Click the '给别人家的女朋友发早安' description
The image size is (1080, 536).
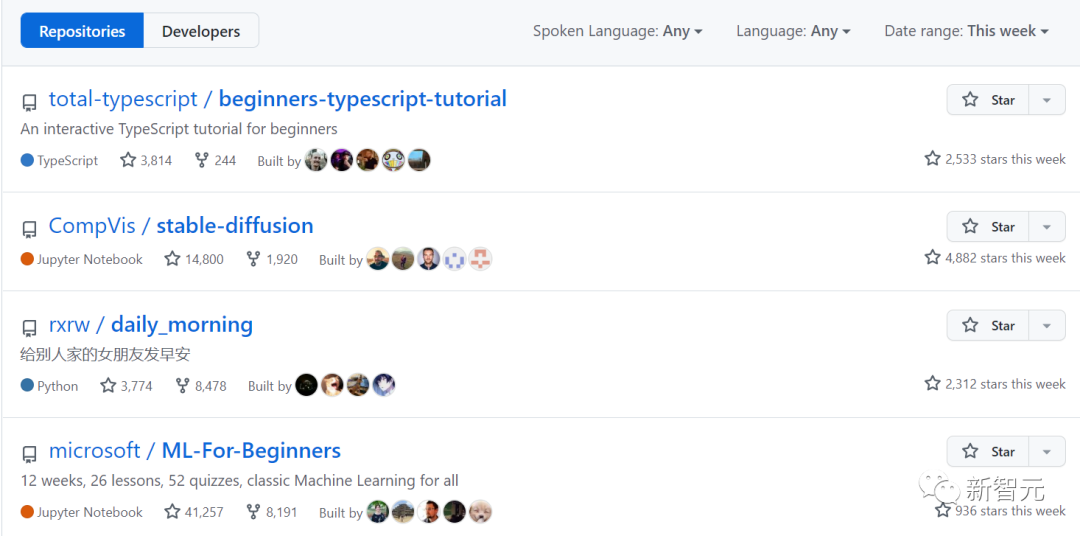click(105, 355)
